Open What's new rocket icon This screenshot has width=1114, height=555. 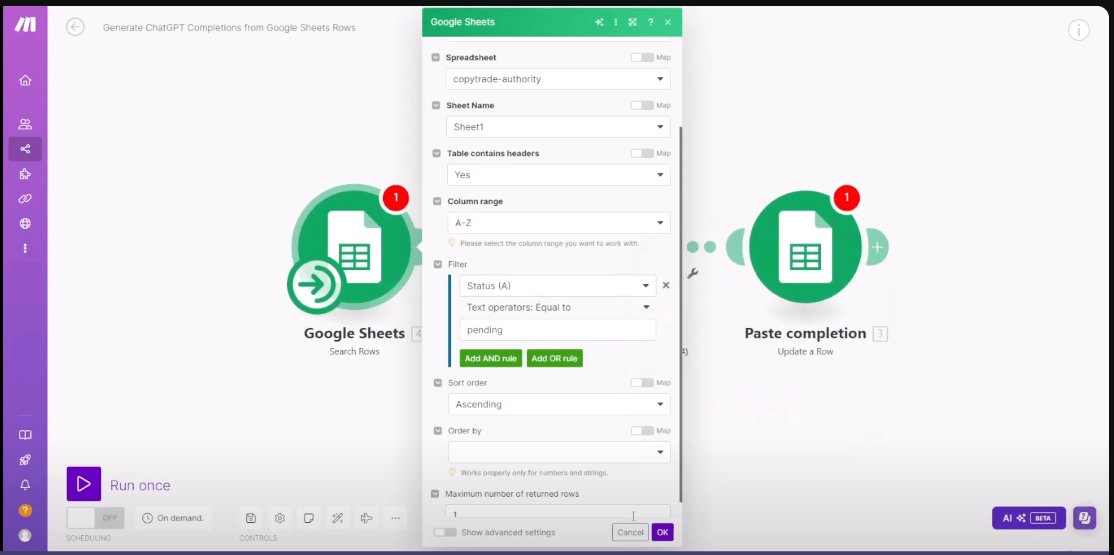point(25,460)
